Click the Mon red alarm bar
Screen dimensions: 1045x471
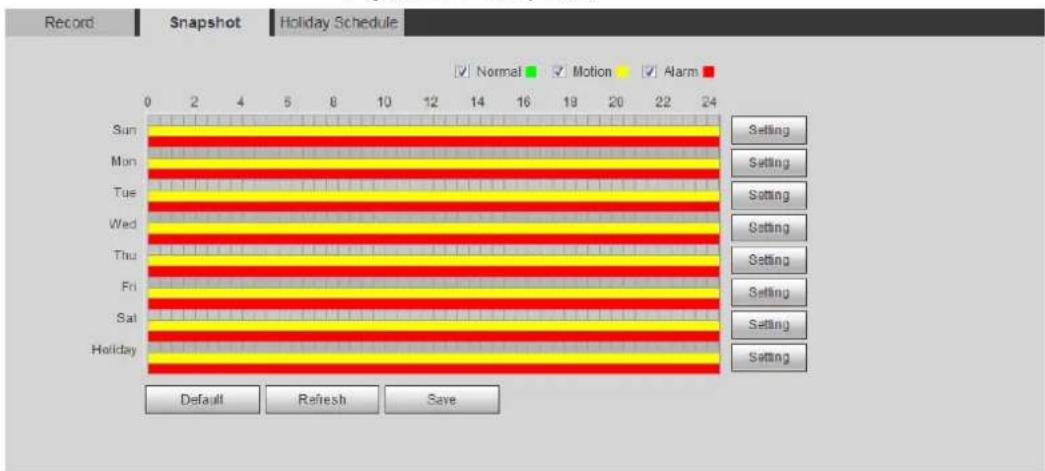pos(433,174)
